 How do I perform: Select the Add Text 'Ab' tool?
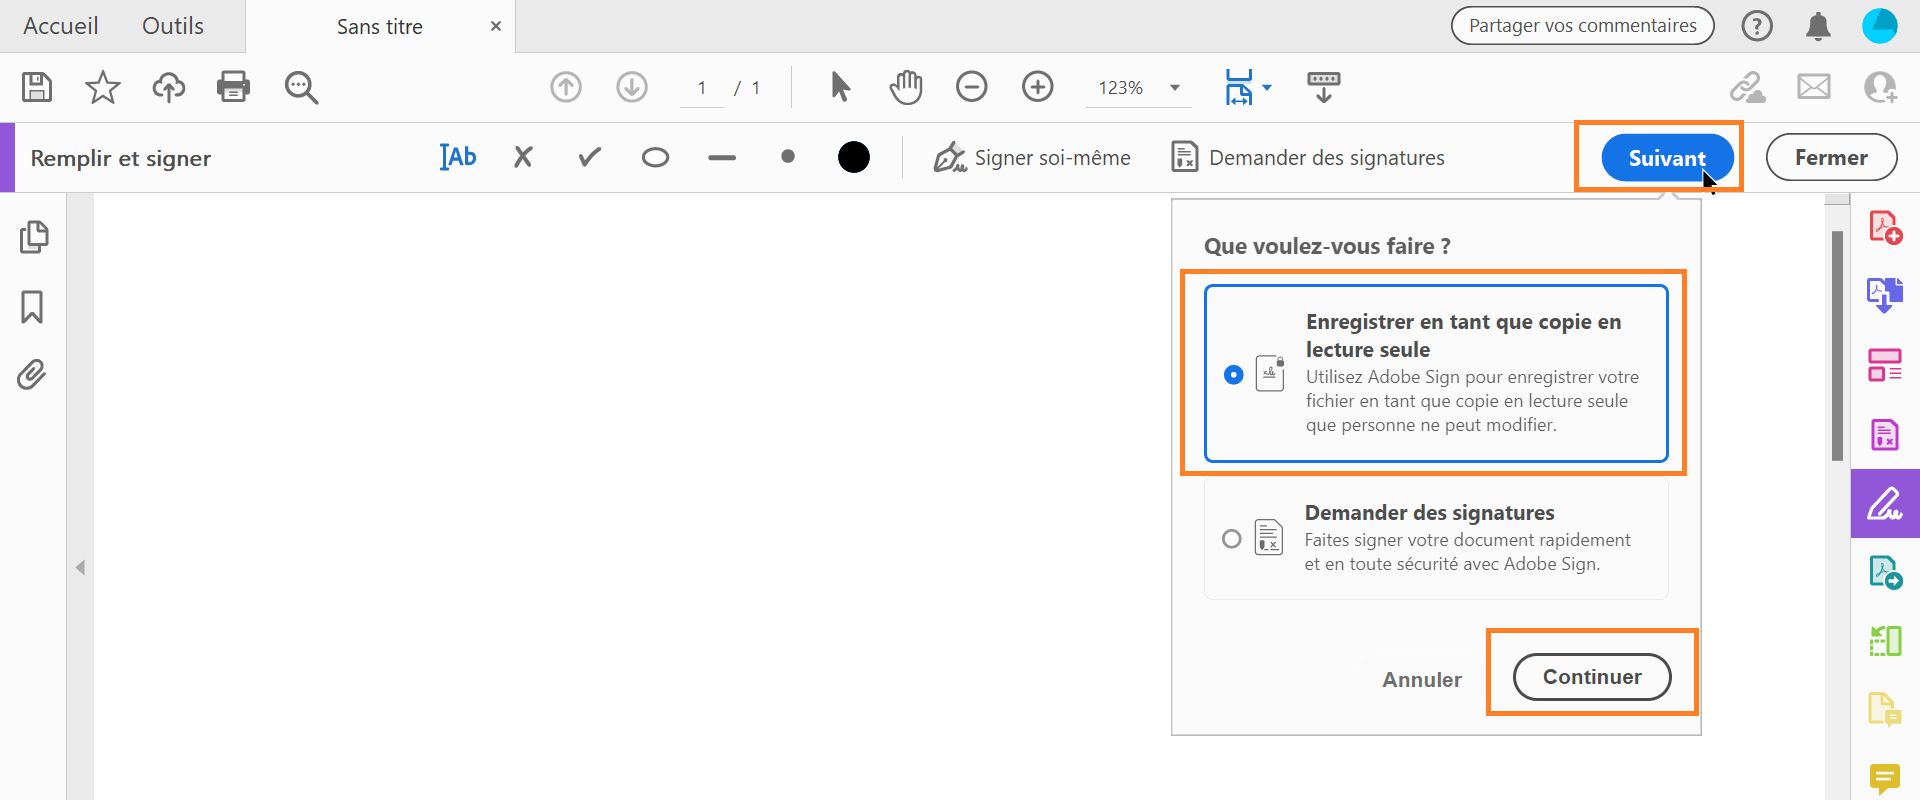pyautogui.click(x=458, y=157)
